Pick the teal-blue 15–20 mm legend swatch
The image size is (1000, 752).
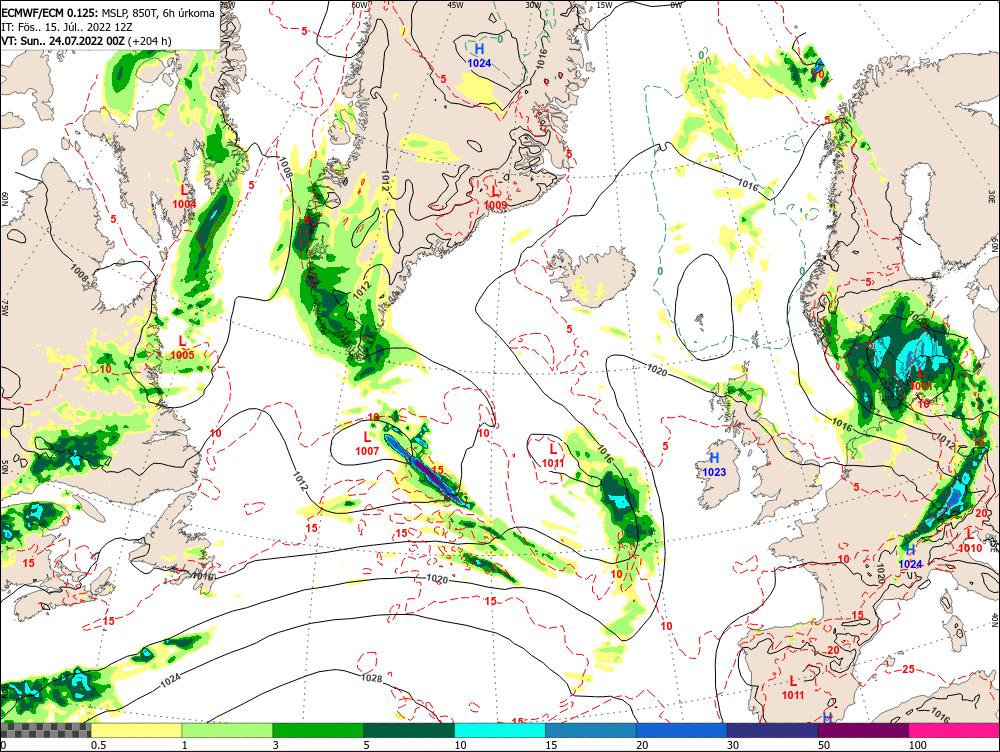coord(591,730)
